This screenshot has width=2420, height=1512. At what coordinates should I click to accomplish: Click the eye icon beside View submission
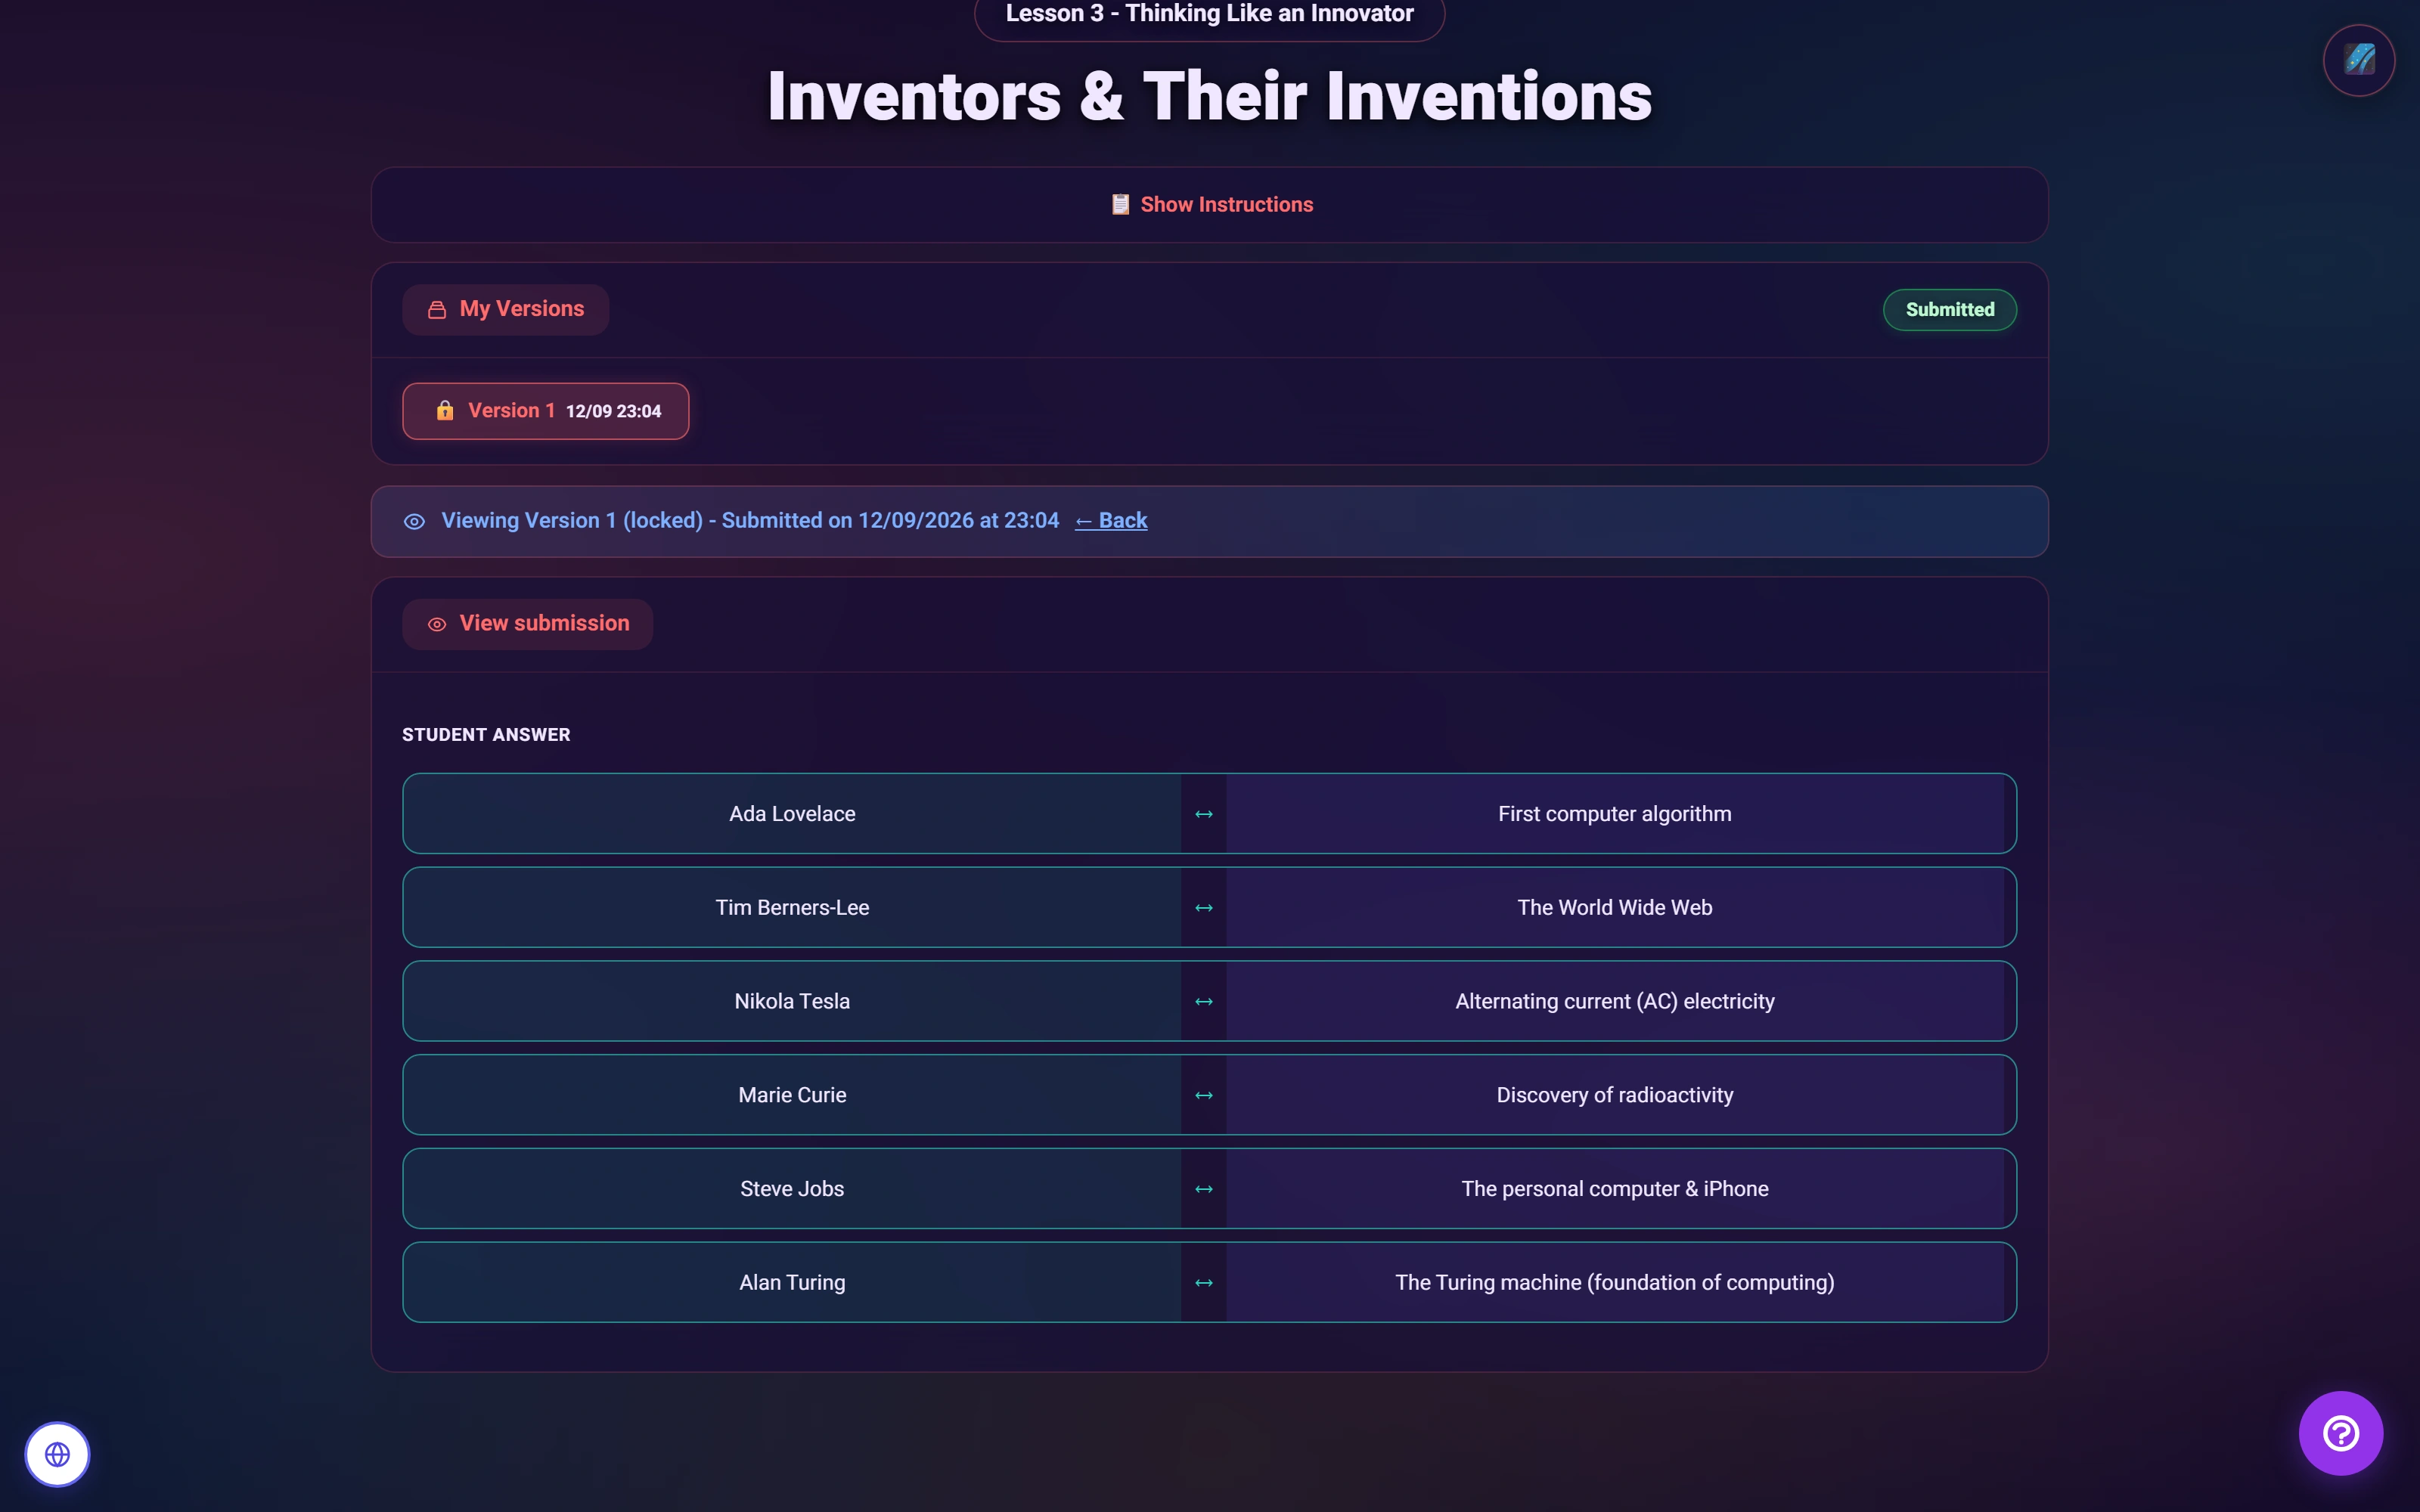(437, 624)
